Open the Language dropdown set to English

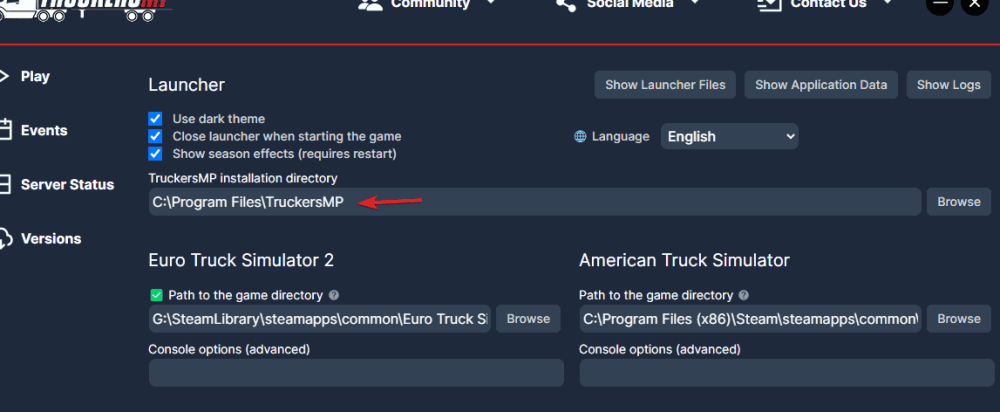(x=729, y=136)
